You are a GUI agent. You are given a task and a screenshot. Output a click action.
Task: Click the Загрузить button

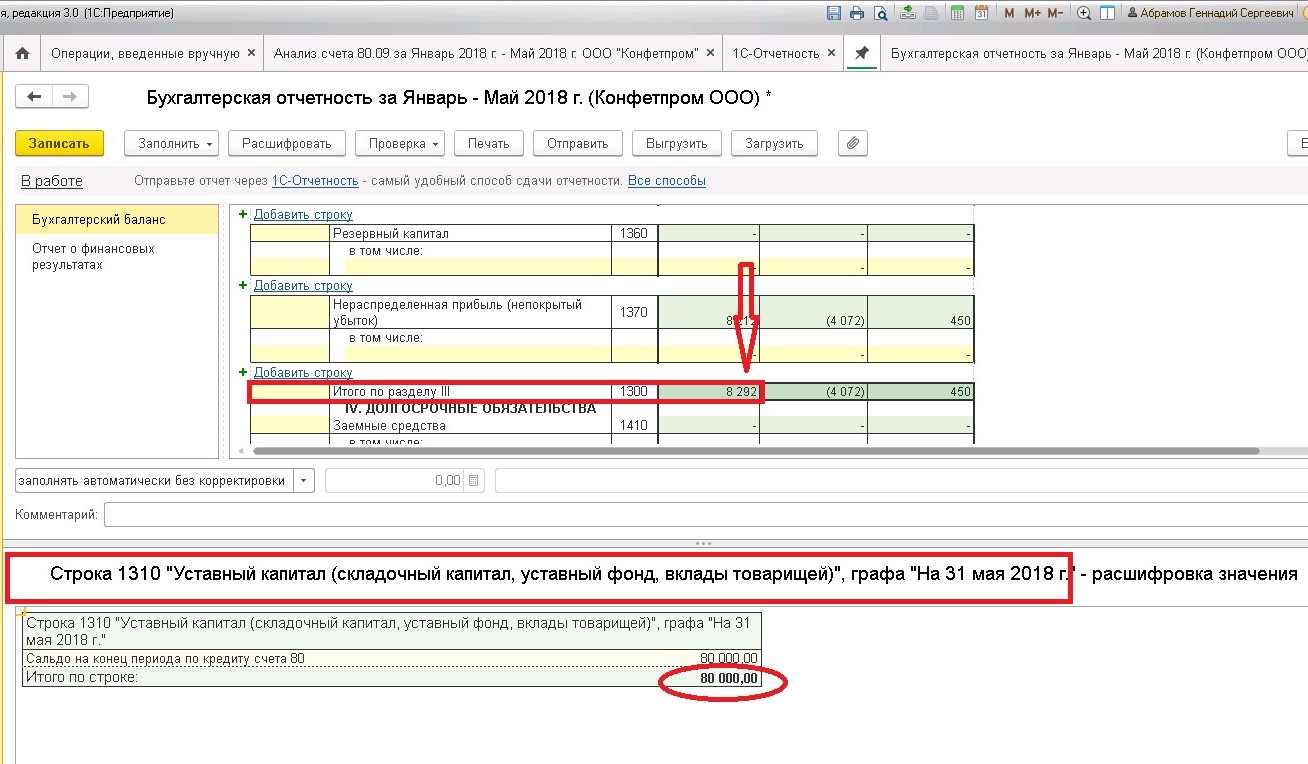click(774, 143)
